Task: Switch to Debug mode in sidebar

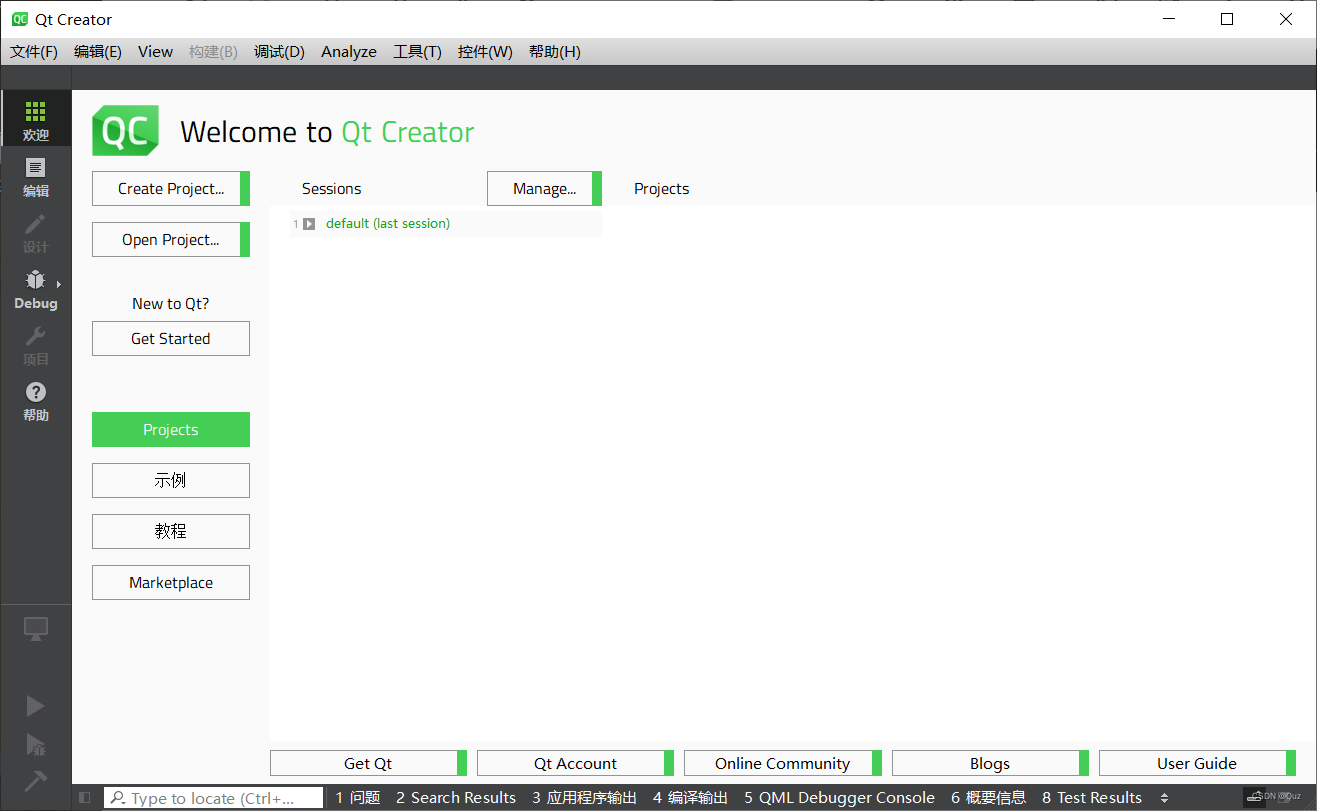Action: [x=35, y=288]
